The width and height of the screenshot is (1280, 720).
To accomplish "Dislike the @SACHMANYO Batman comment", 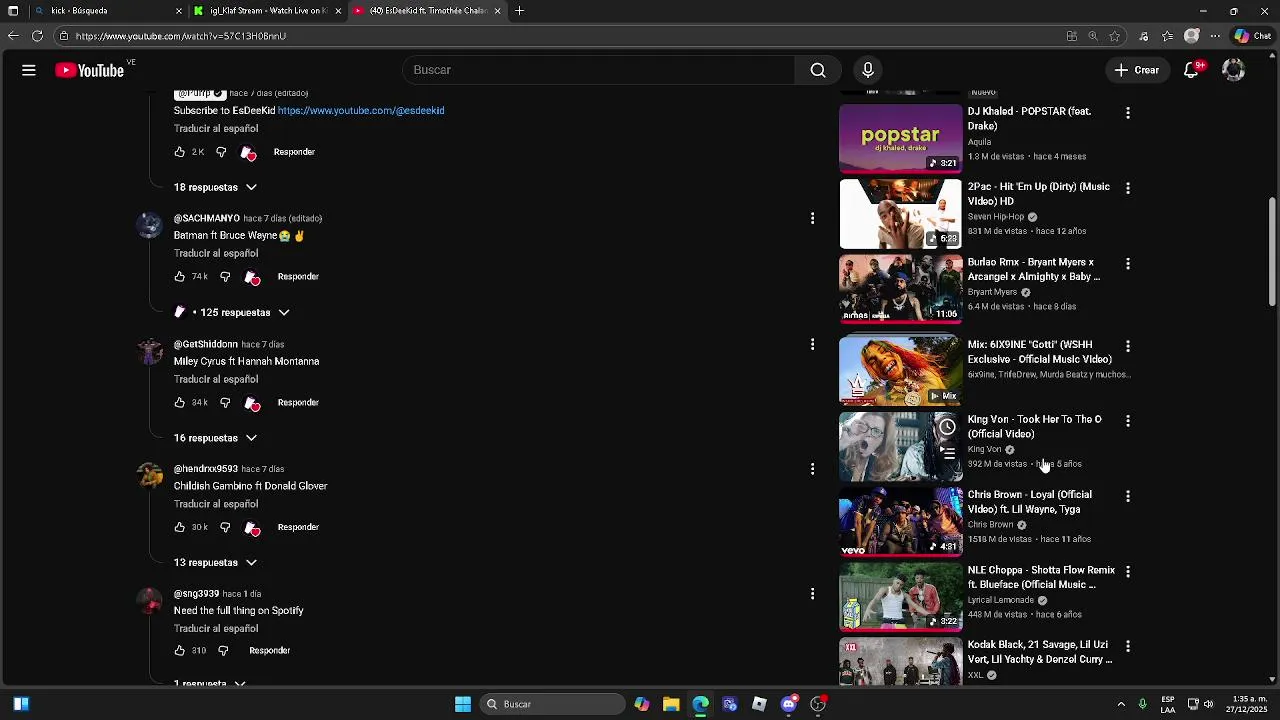I will 225,277.
